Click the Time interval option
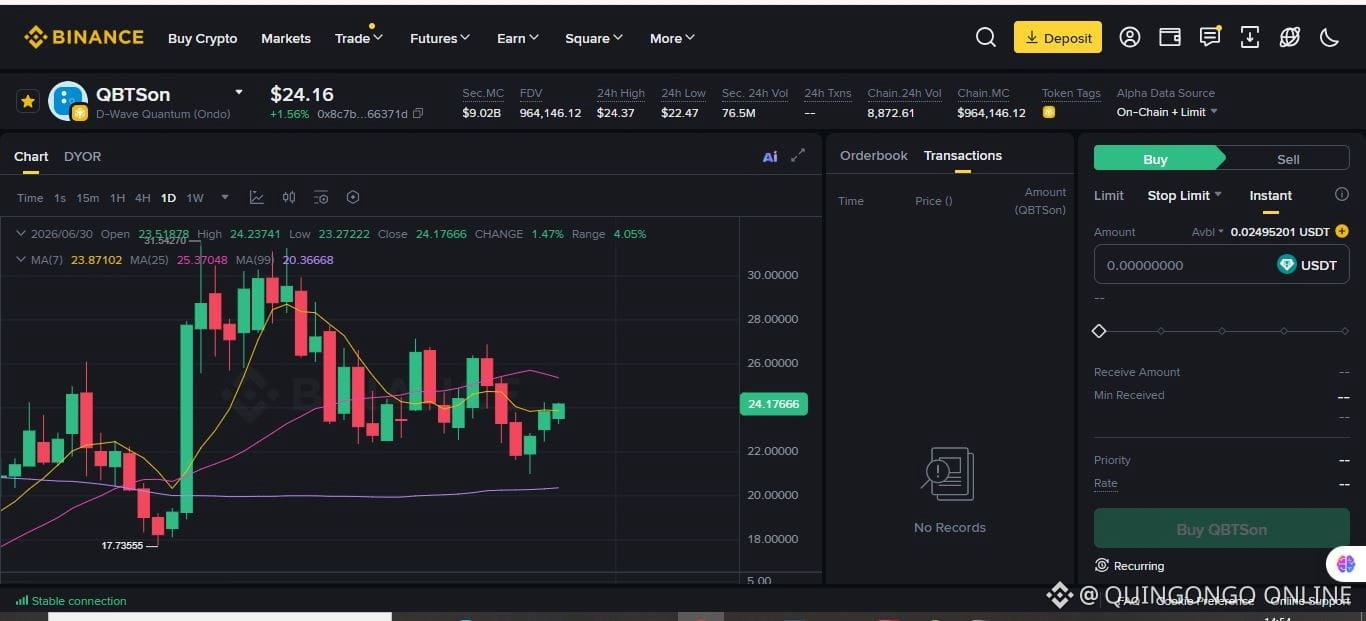Viewport: 1366px width, 621px height. coord(30,198)
